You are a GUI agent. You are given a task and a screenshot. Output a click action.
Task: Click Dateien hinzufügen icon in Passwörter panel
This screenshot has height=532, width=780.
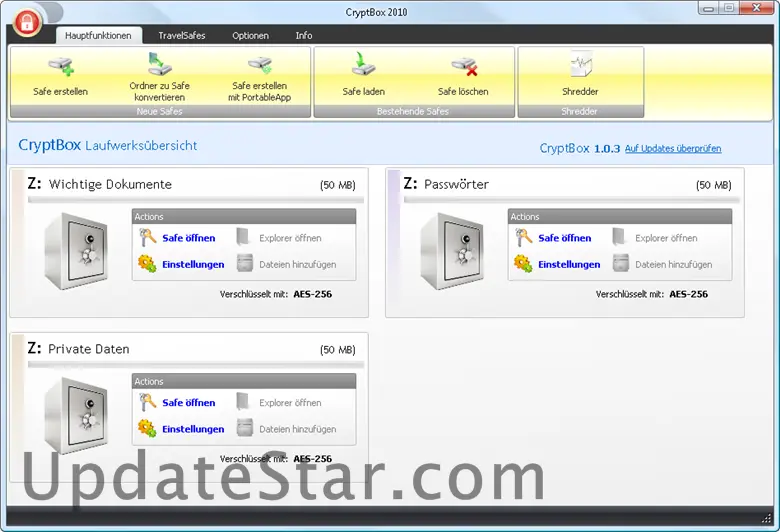(621, 263)
